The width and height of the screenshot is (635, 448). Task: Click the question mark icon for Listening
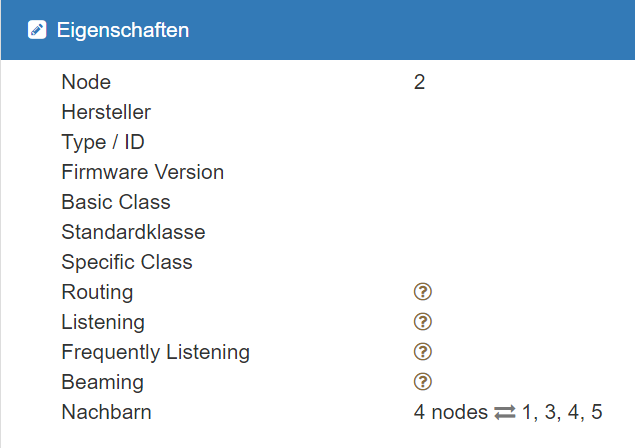pyautogui.click(x=423, y=322)
